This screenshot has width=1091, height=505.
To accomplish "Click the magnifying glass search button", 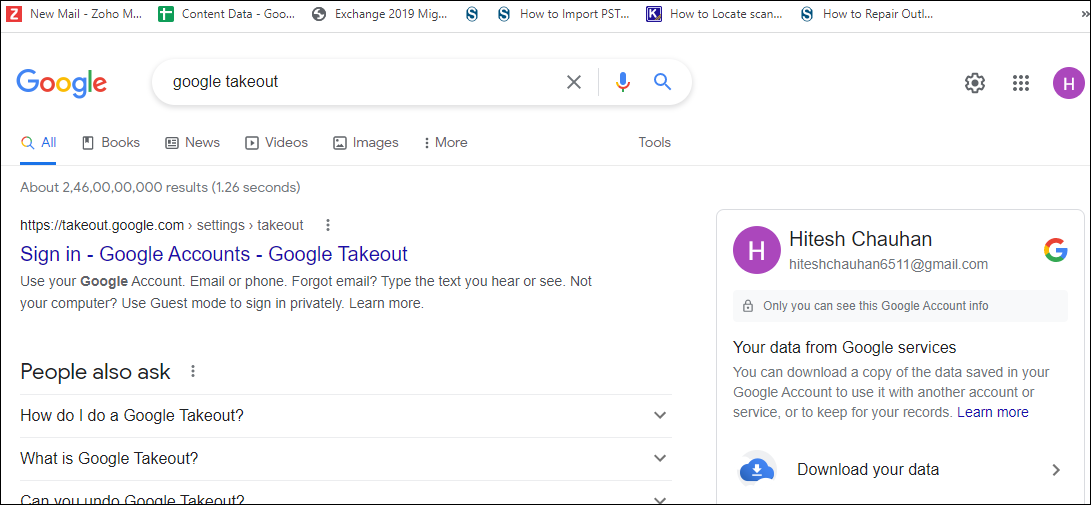I will (662, 82).
